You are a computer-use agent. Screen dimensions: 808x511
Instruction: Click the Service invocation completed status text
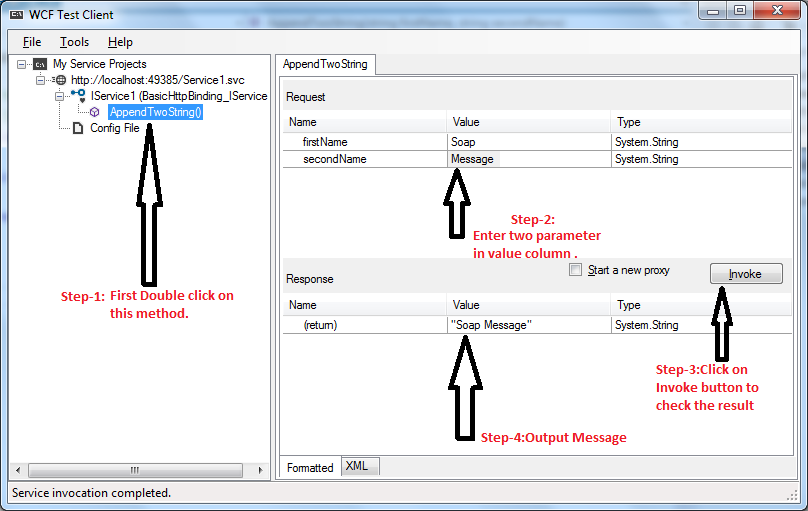[91, 493]
